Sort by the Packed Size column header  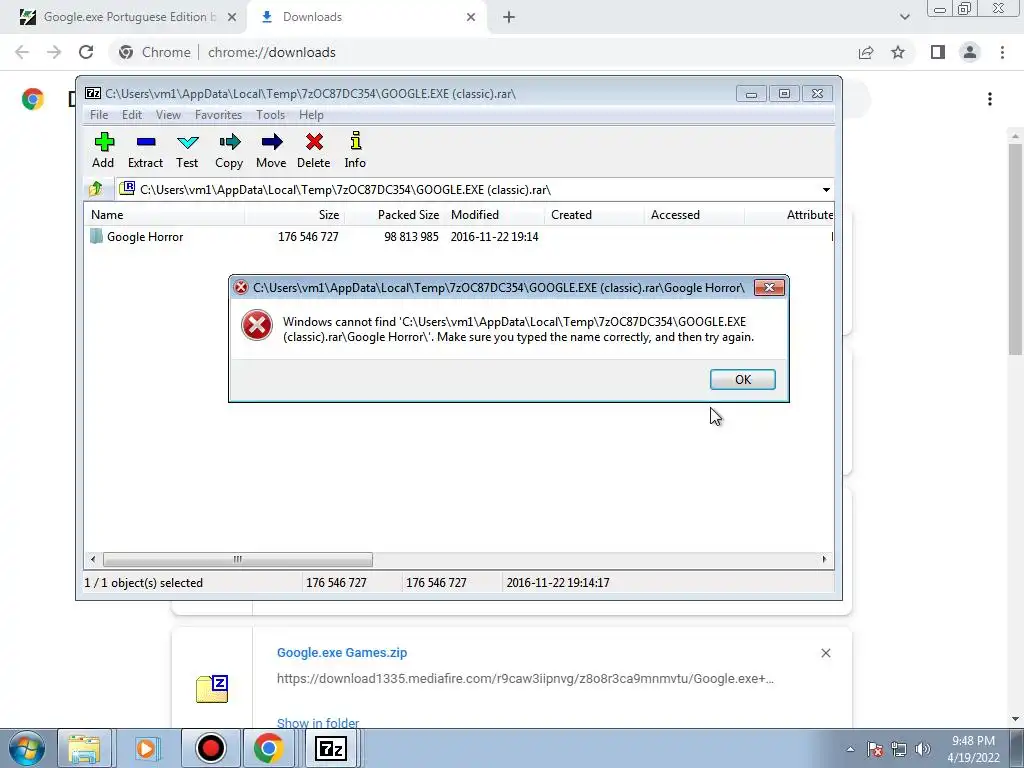tap(394, 215)
